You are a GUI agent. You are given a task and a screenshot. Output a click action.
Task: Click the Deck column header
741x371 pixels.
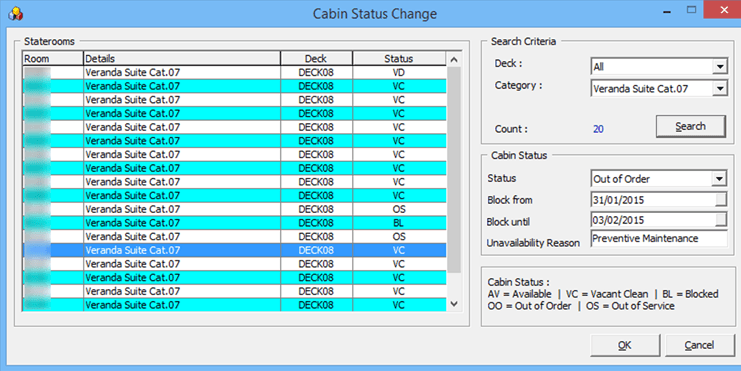click(316, 59)
